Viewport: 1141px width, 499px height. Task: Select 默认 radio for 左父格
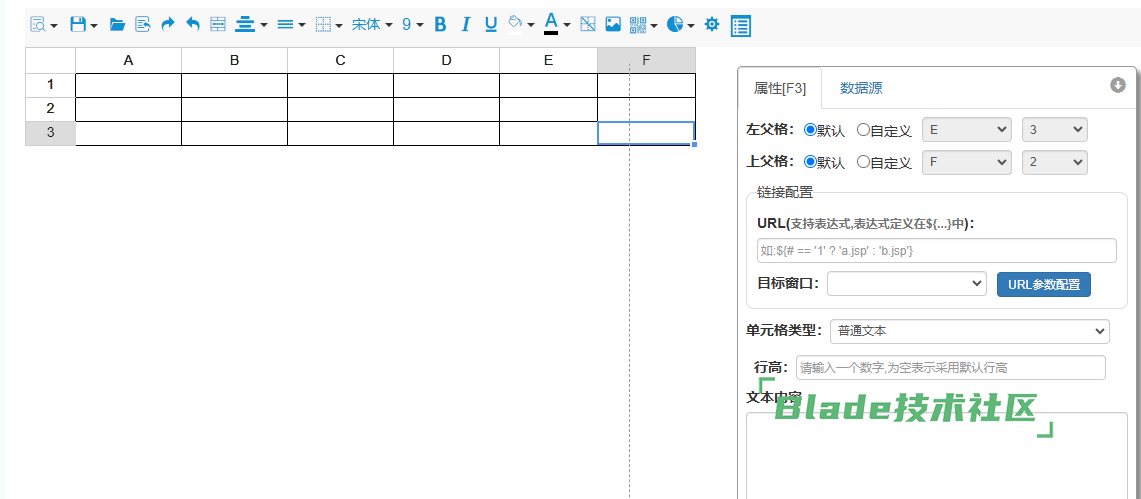[x=810, y=130]
